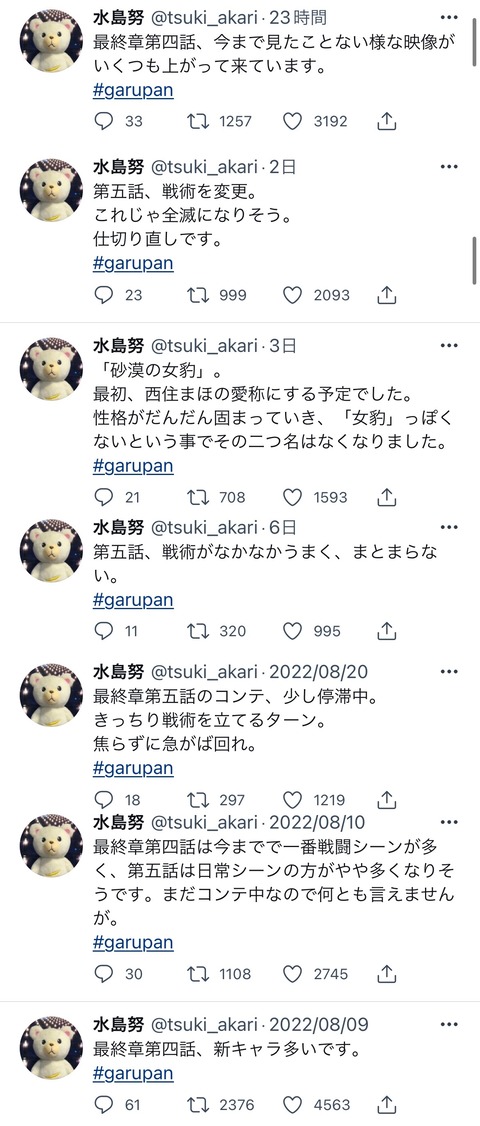Screen dimensions: 480x1126
Task: Open more options on the 2日 tweet
Action: click(449, 167)
